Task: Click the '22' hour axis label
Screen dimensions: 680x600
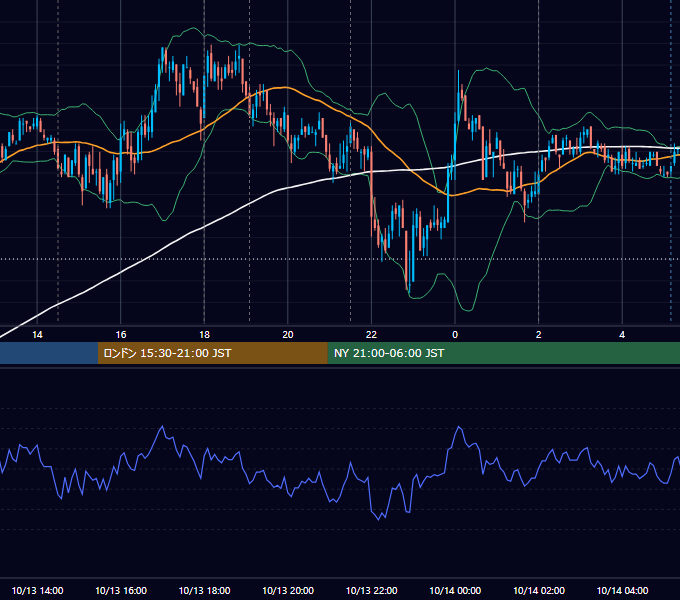Action: point(371,335)
